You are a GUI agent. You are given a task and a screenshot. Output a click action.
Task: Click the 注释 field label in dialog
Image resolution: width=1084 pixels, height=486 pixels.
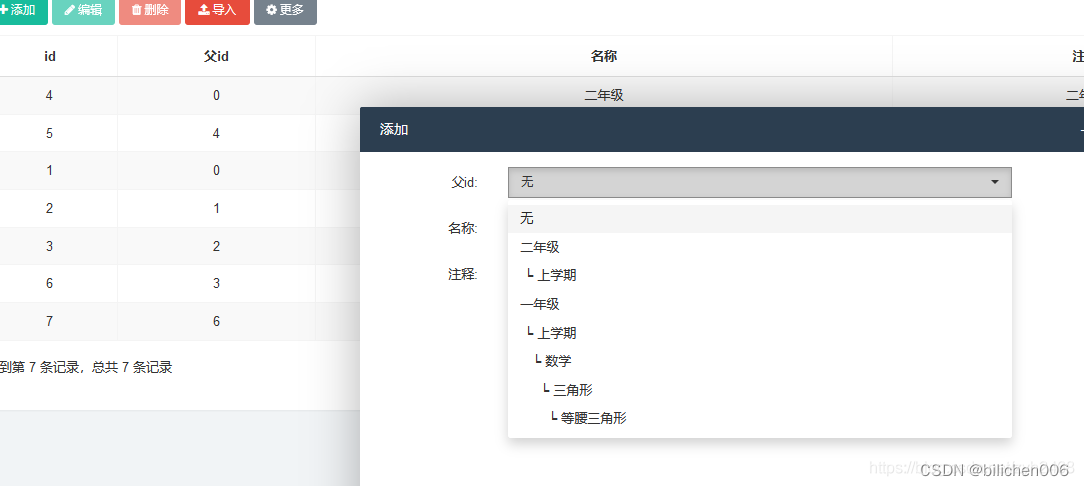click(462, 274)
